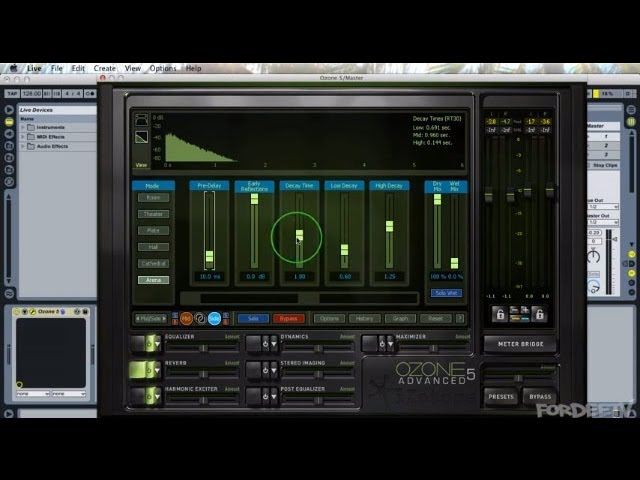Viewport: 640px width, 480px height.
Task: Click the Ozone 5 device save icon
Action: (85, 312)
